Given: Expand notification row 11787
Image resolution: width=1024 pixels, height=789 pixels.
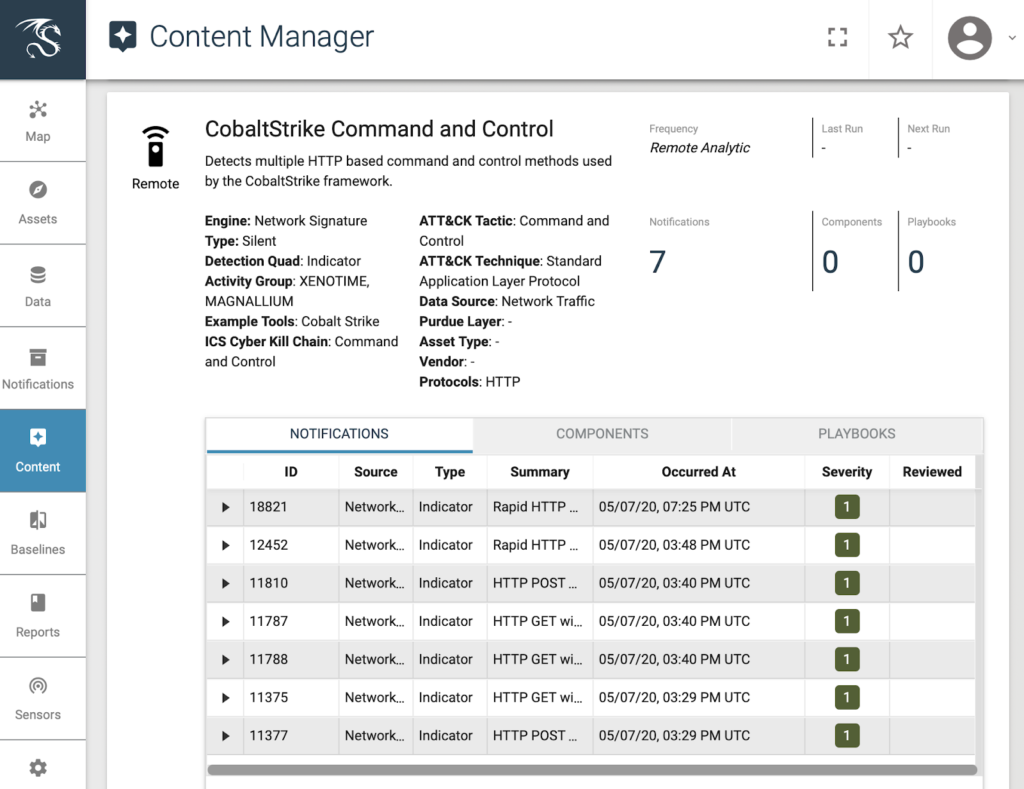Looking at the screenshot, I should pyautogui.click(x=225, y=621).
